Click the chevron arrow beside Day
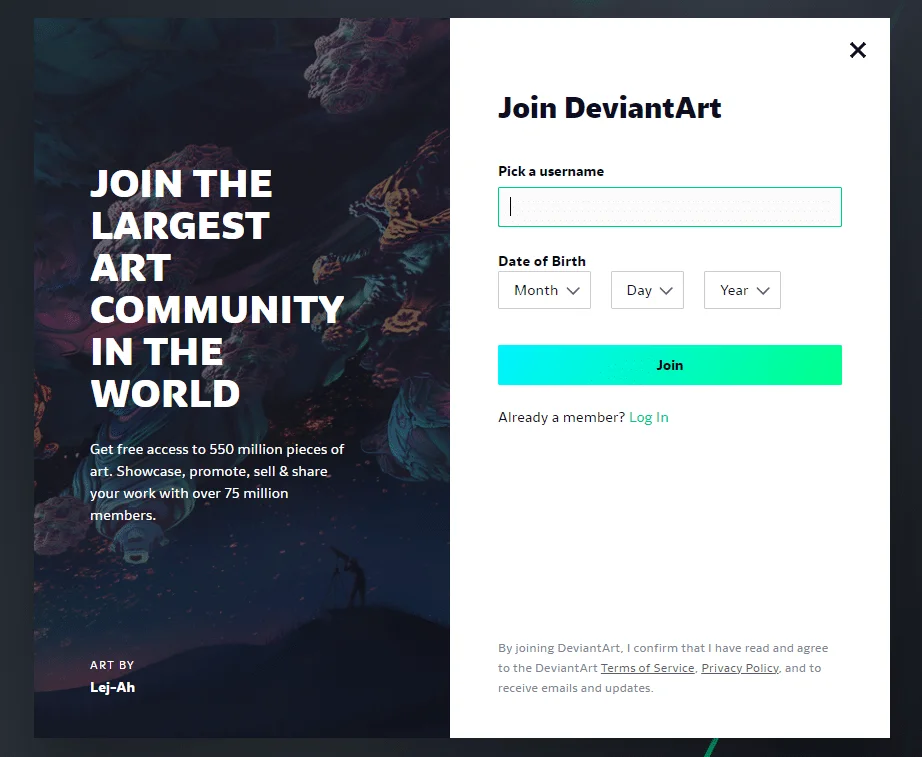This screenshot has width=922, height=757. pyautogui.click(x=666, y=291)
